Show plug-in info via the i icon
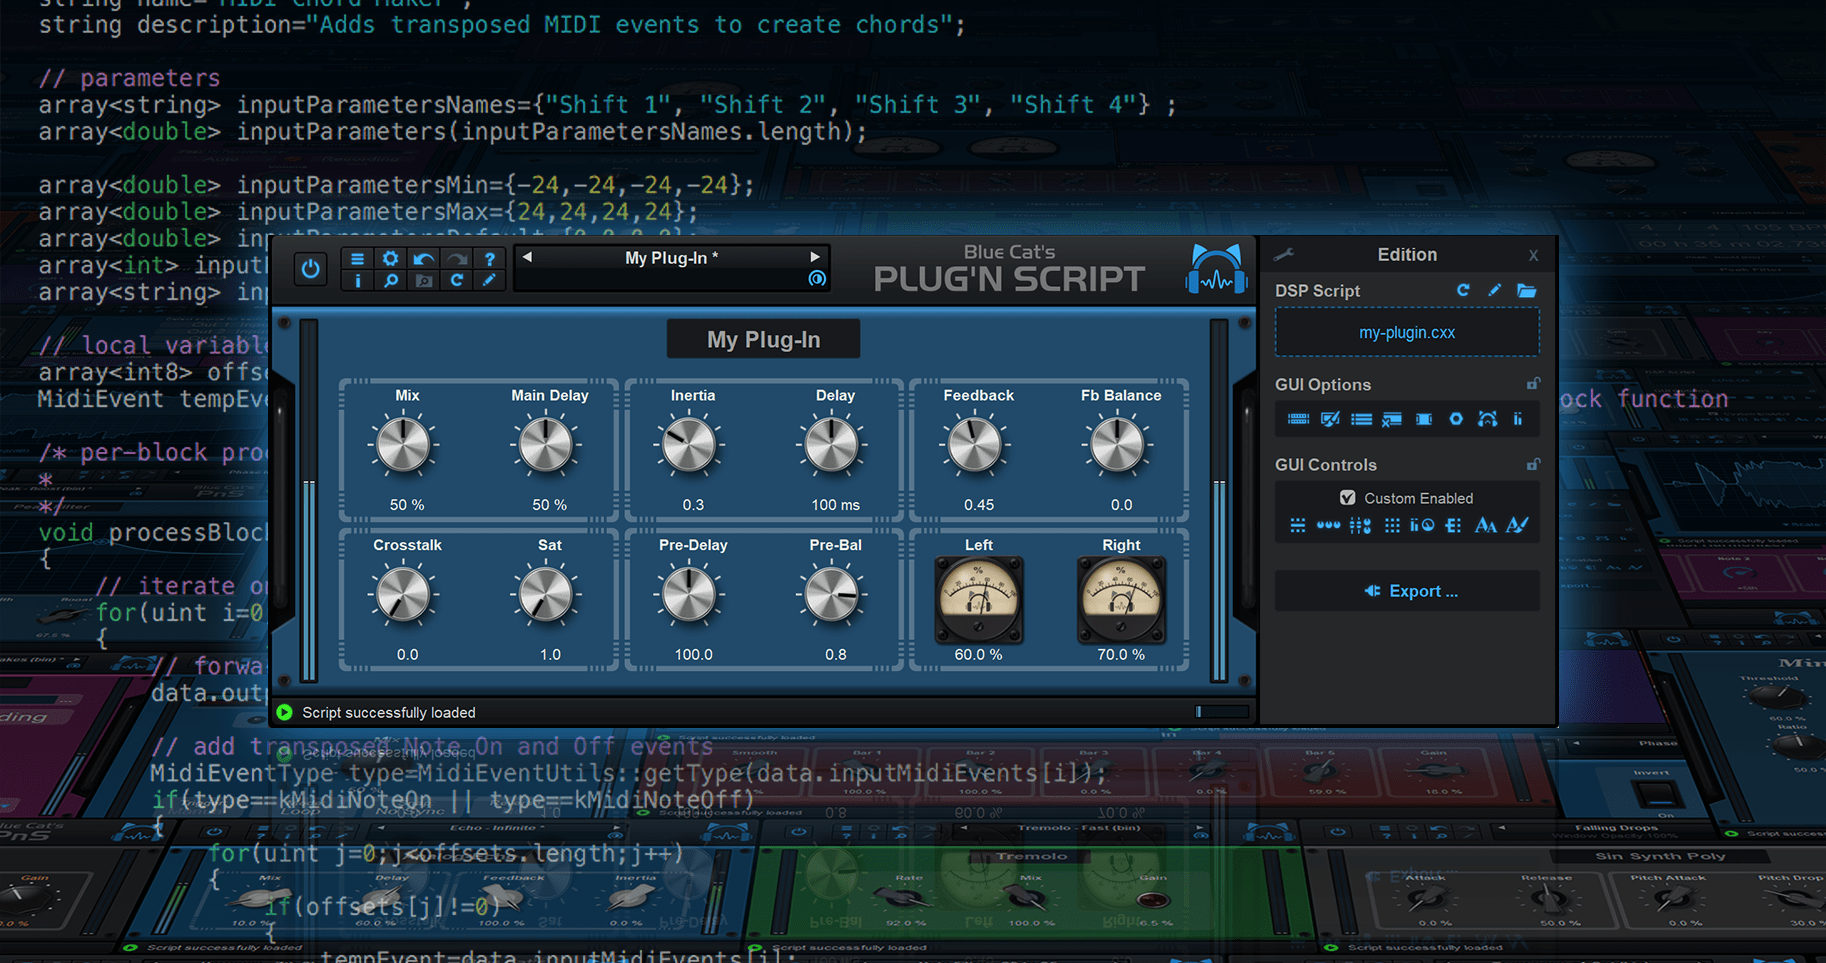 (x=357, y=281)
